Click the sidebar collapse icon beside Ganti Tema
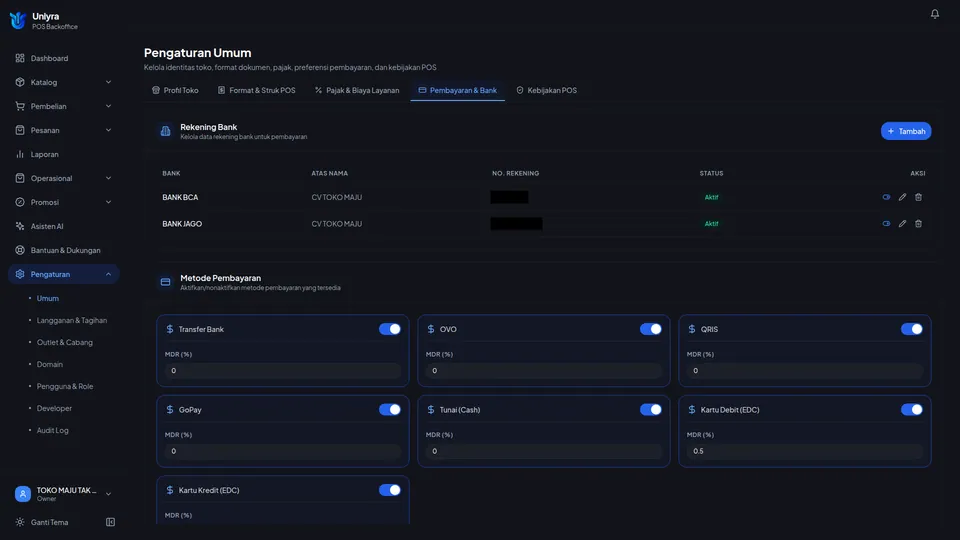The image size is (960, 540). pos(110,522)
